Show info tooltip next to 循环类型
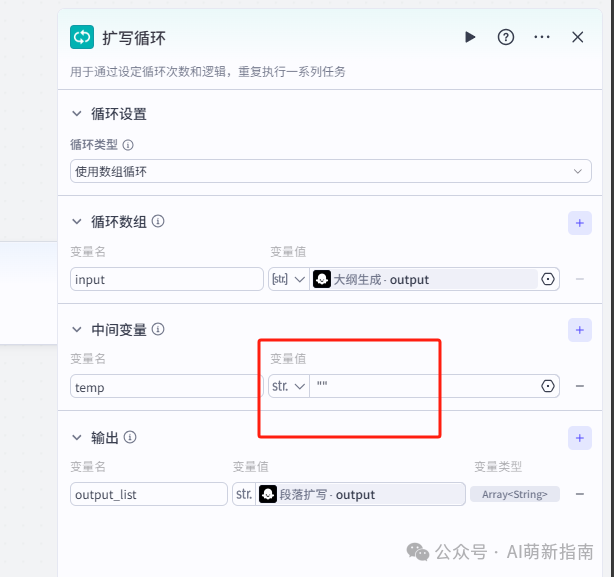Image resolution: width=614 pixels, height=577 pixels. 128,145
